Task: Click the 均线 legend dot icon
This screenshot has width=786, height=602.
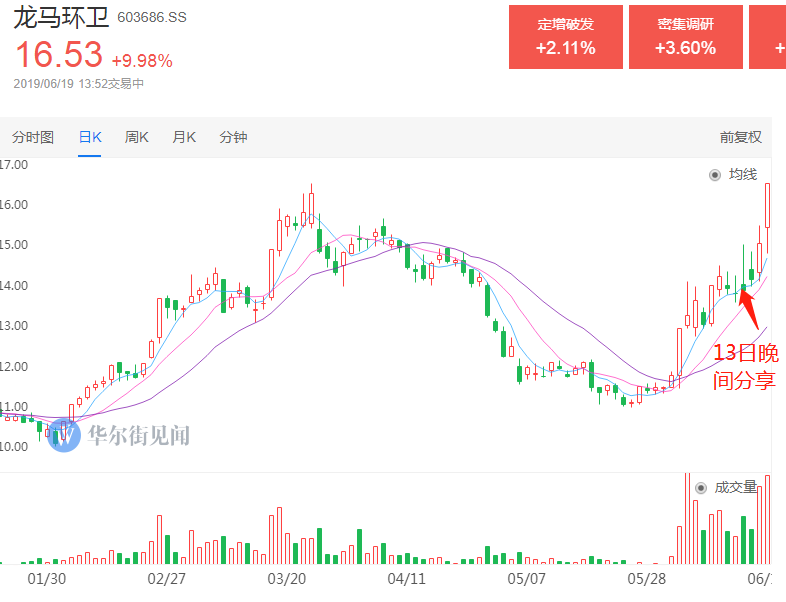Action: coord(714,175)
